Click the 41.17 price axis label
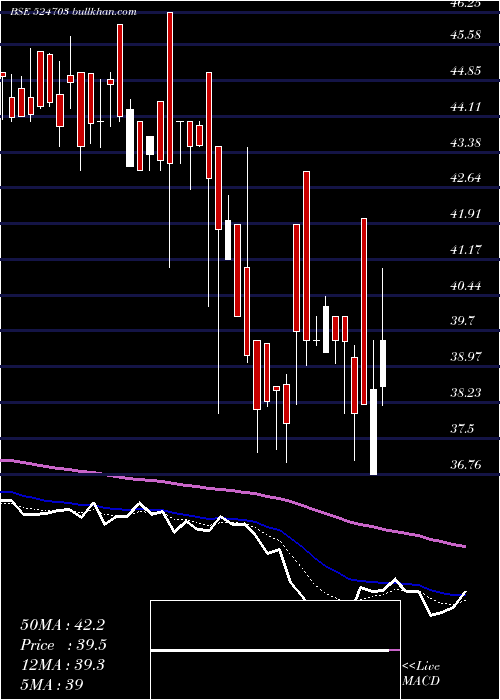The width and height of the screenshot is (500, 700). point(466,250)
